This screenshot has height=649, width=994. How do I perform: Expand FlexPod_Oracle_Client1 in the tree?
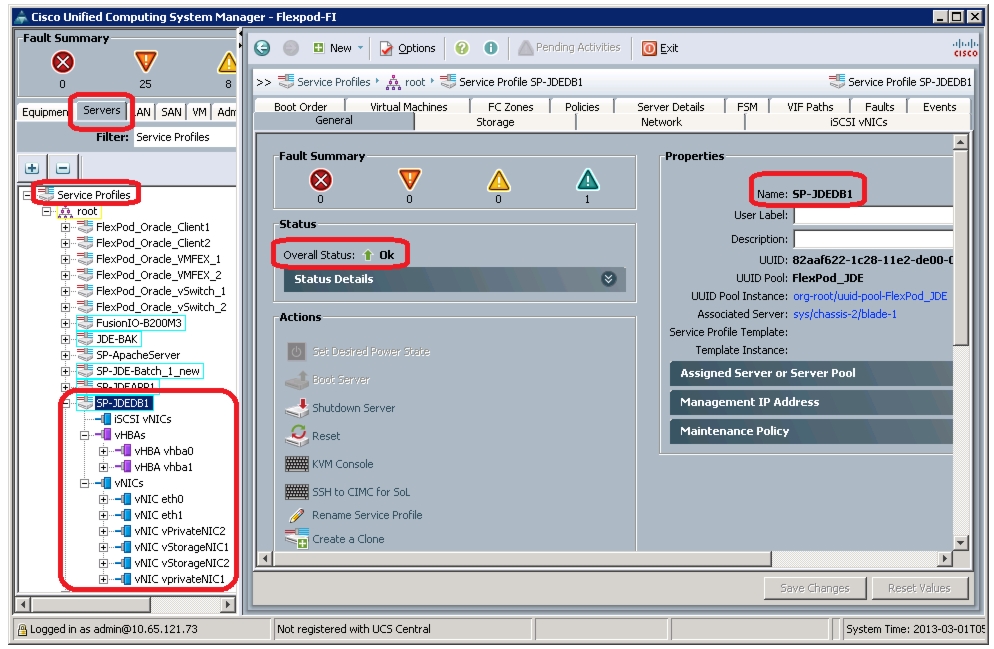pos(65,227)
